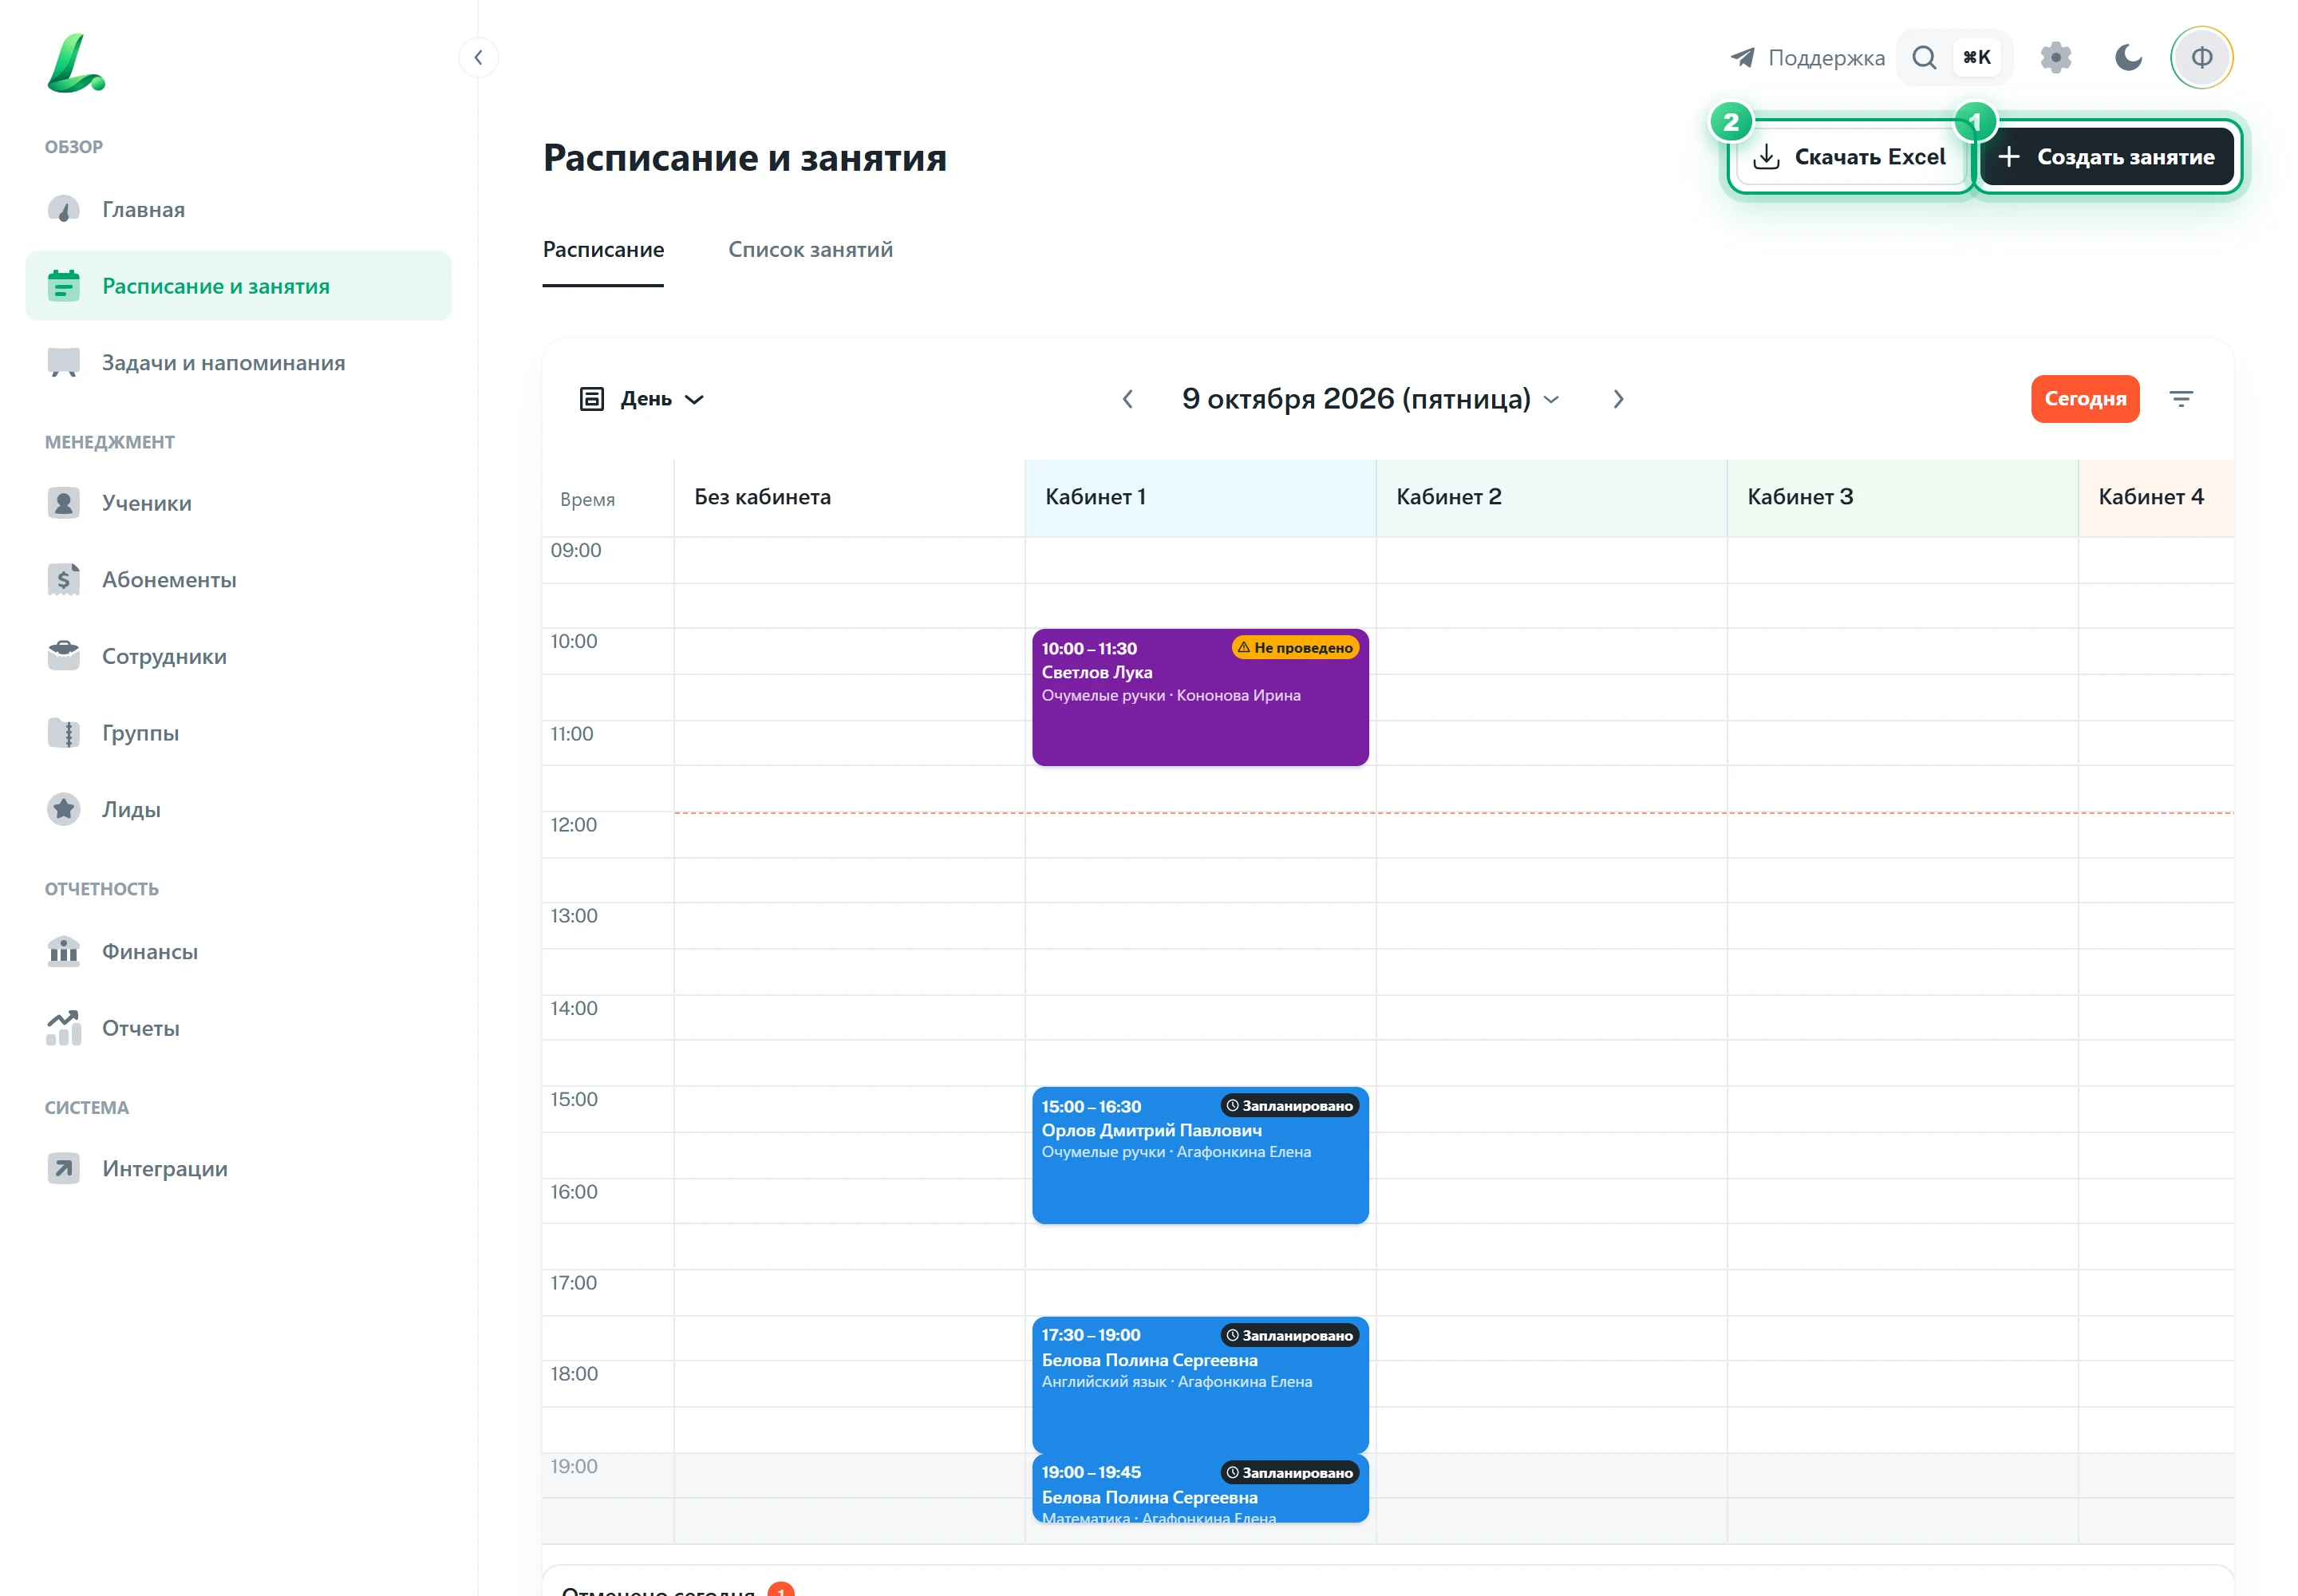The width and height of the screenshot is (2298, 1596).
Task: Click the green L logo
Action: click(75, 63)
